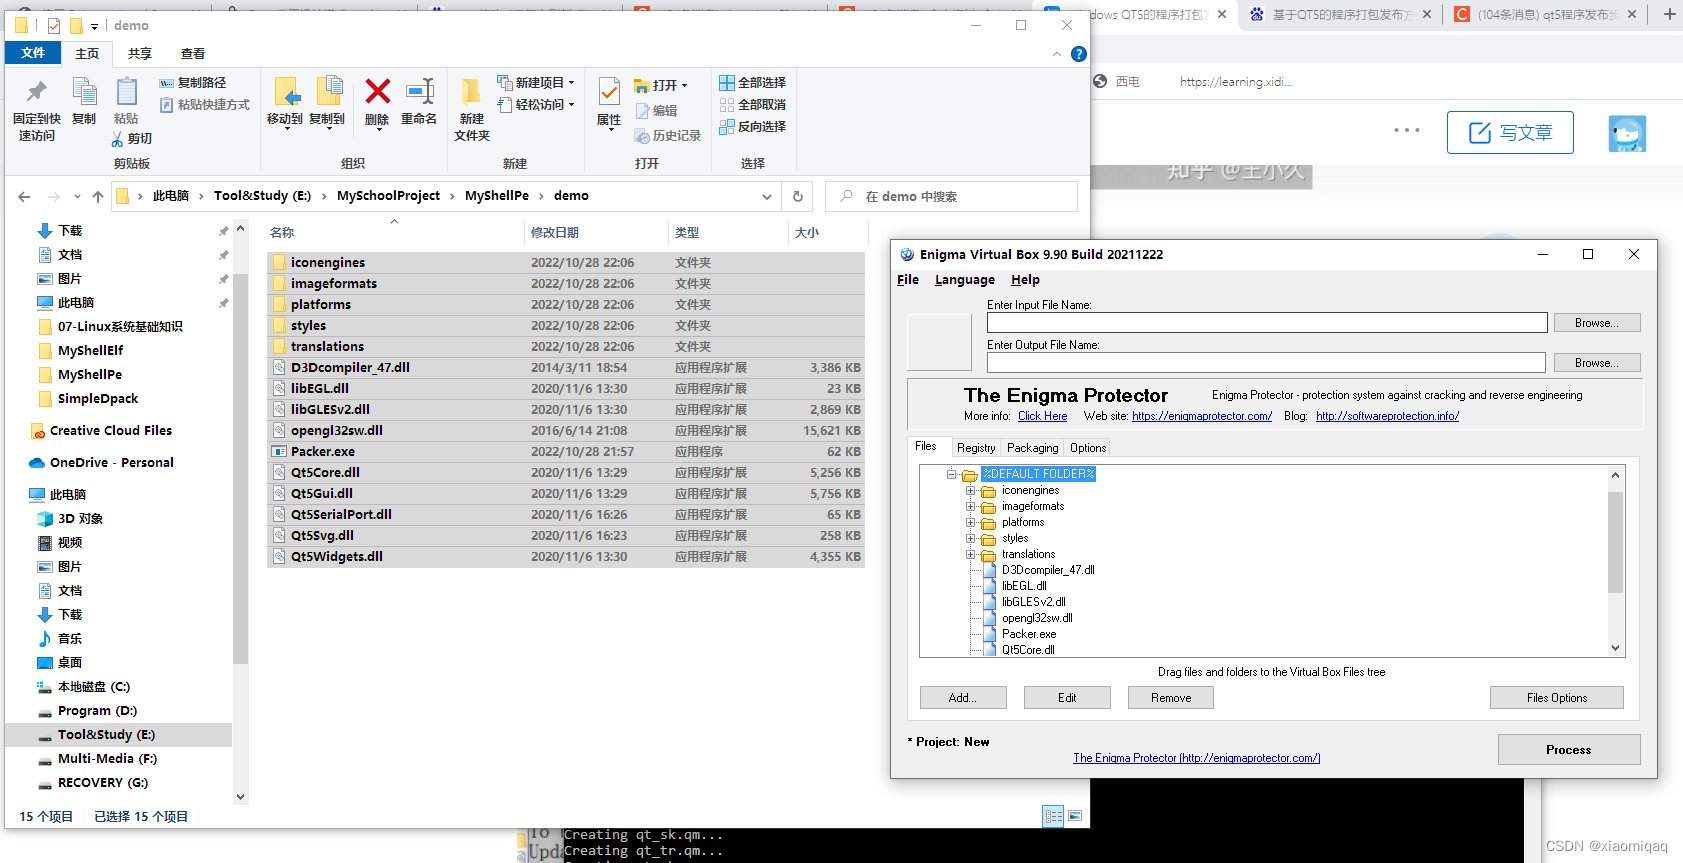This screenshot has height=863, width=1683.
Task: Collapse the Explorer ribbon chevron
Action: pos(1057,54)
